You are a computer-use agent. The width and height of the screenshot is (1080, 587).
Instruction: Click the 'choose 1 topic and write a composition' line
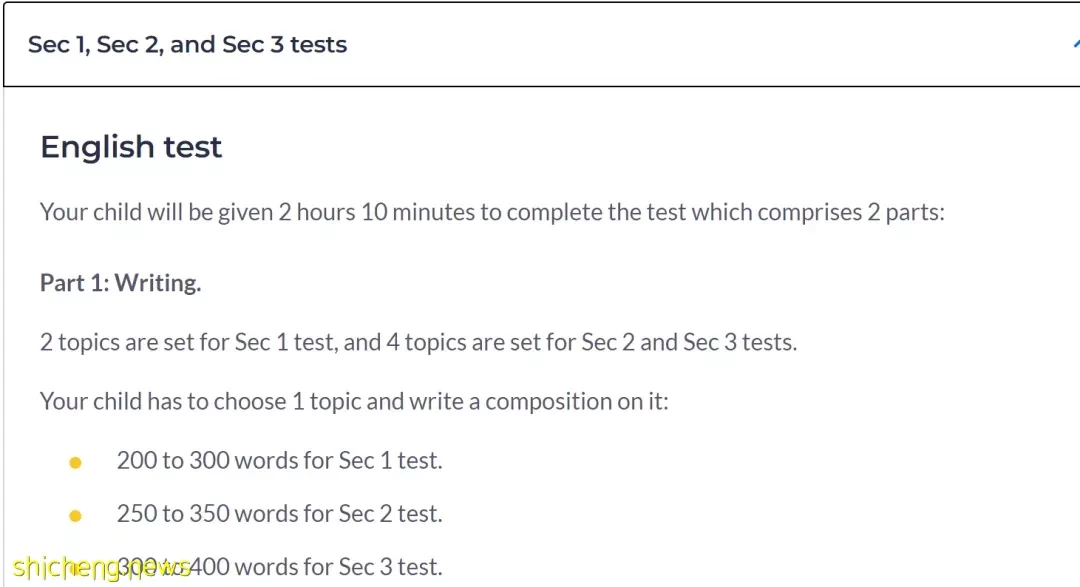click(x=354, y=401)
